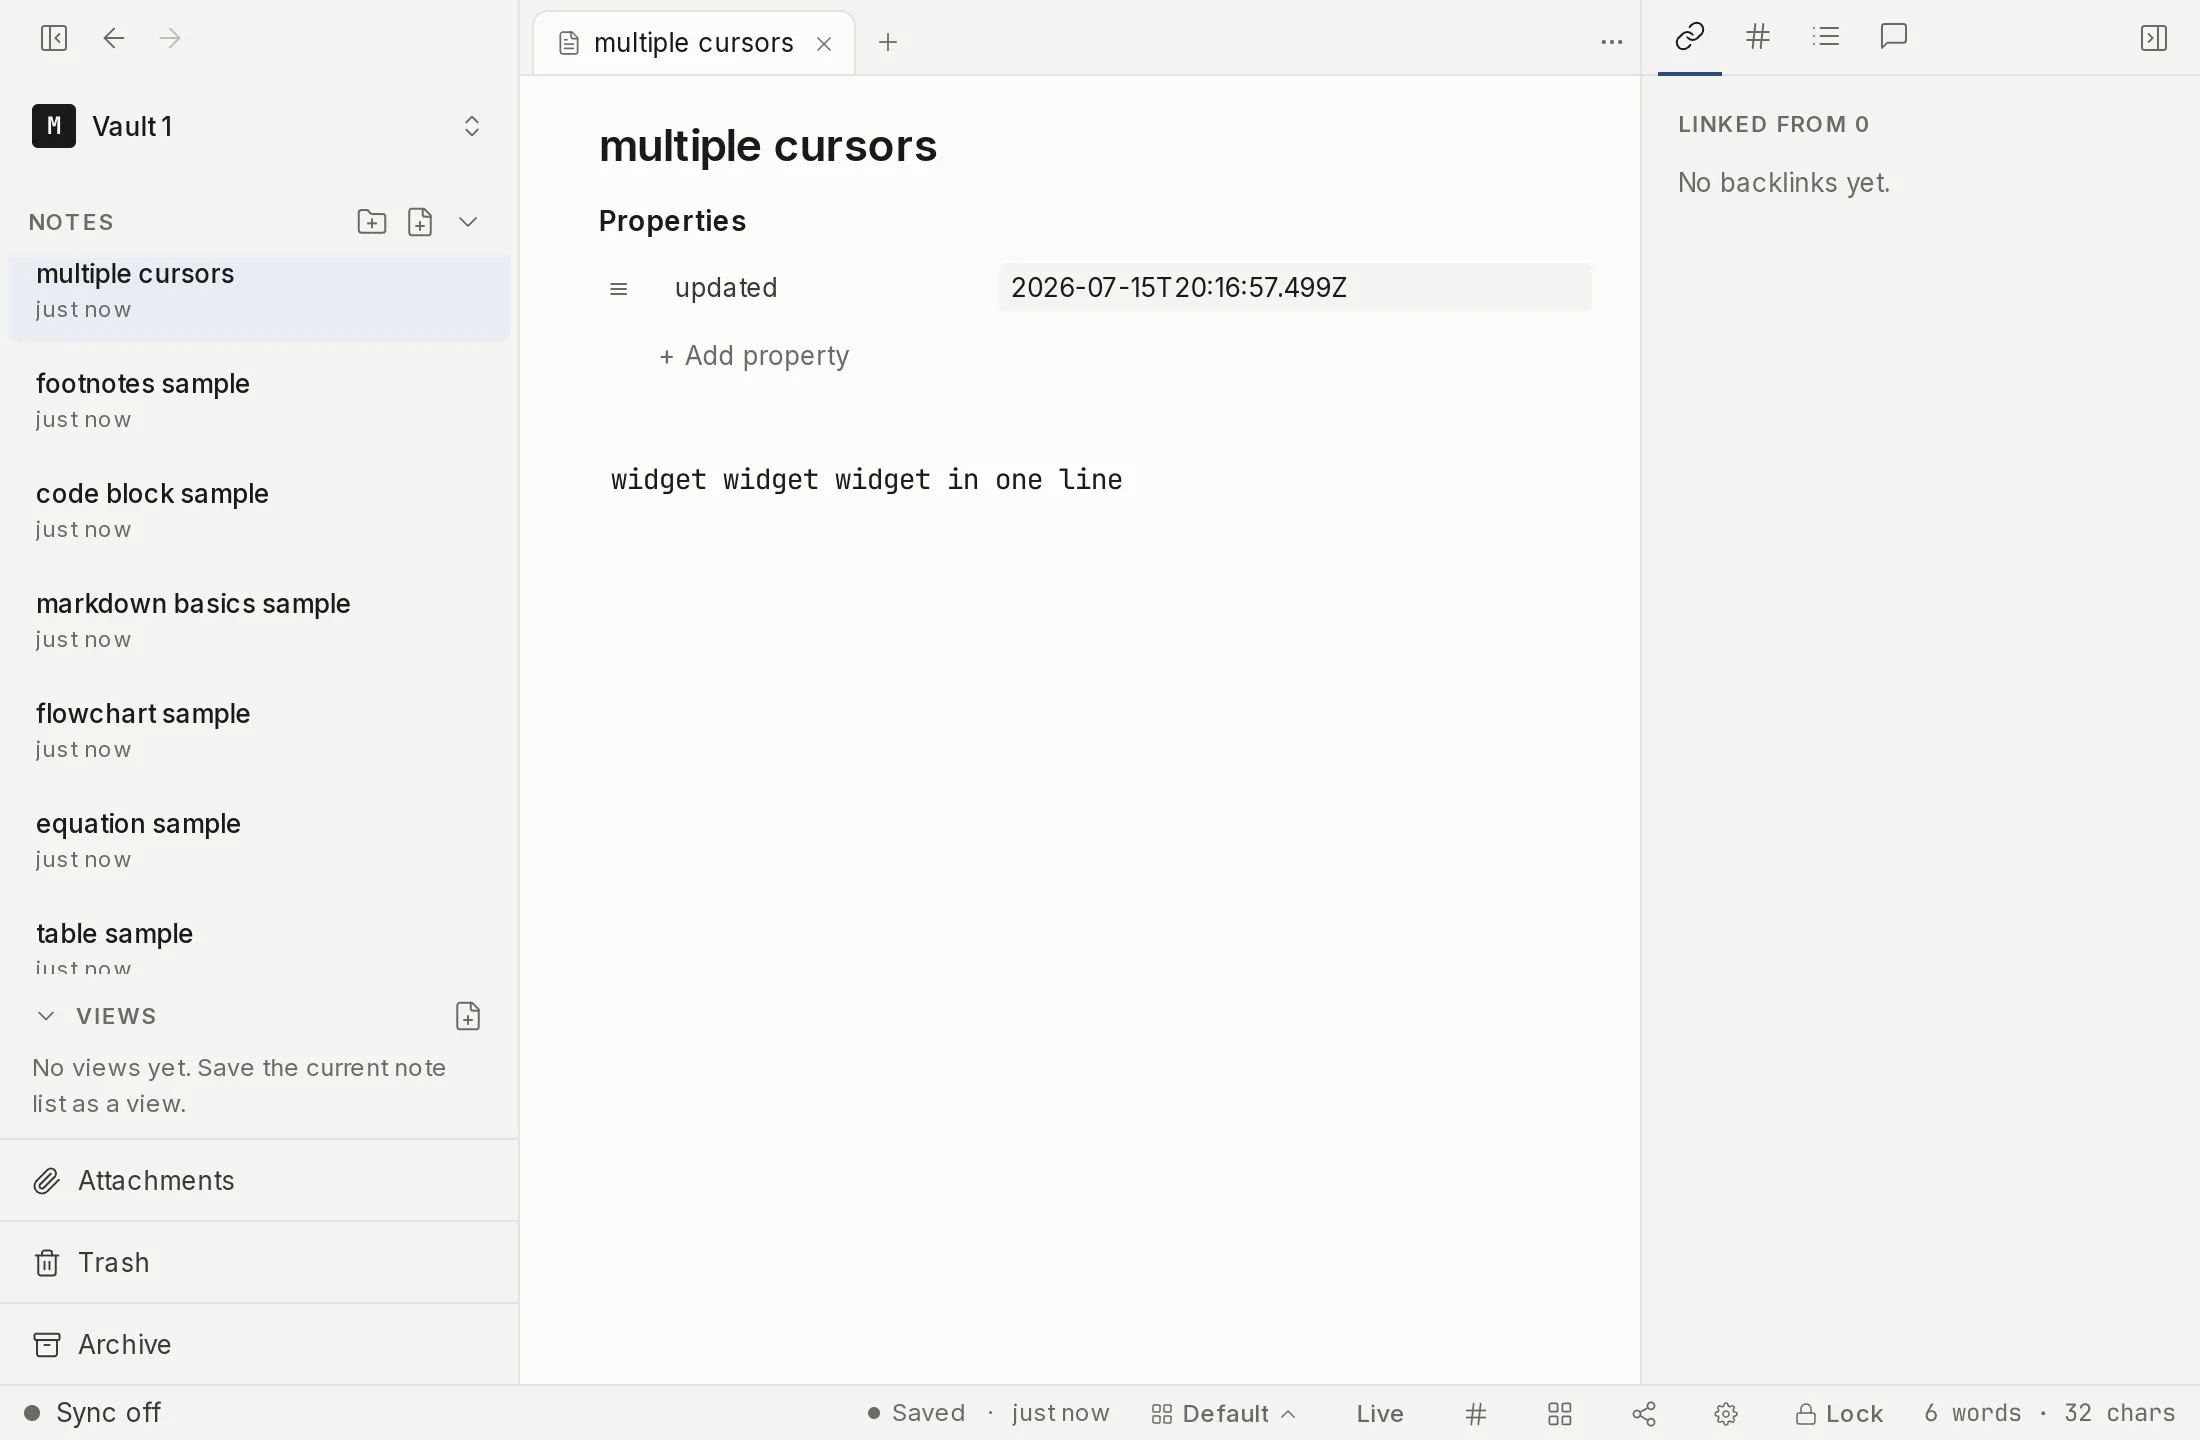Toggle Live editing mode
The image size is (2200, 1440).
pyautogui.click(x=1380, y=1413)
